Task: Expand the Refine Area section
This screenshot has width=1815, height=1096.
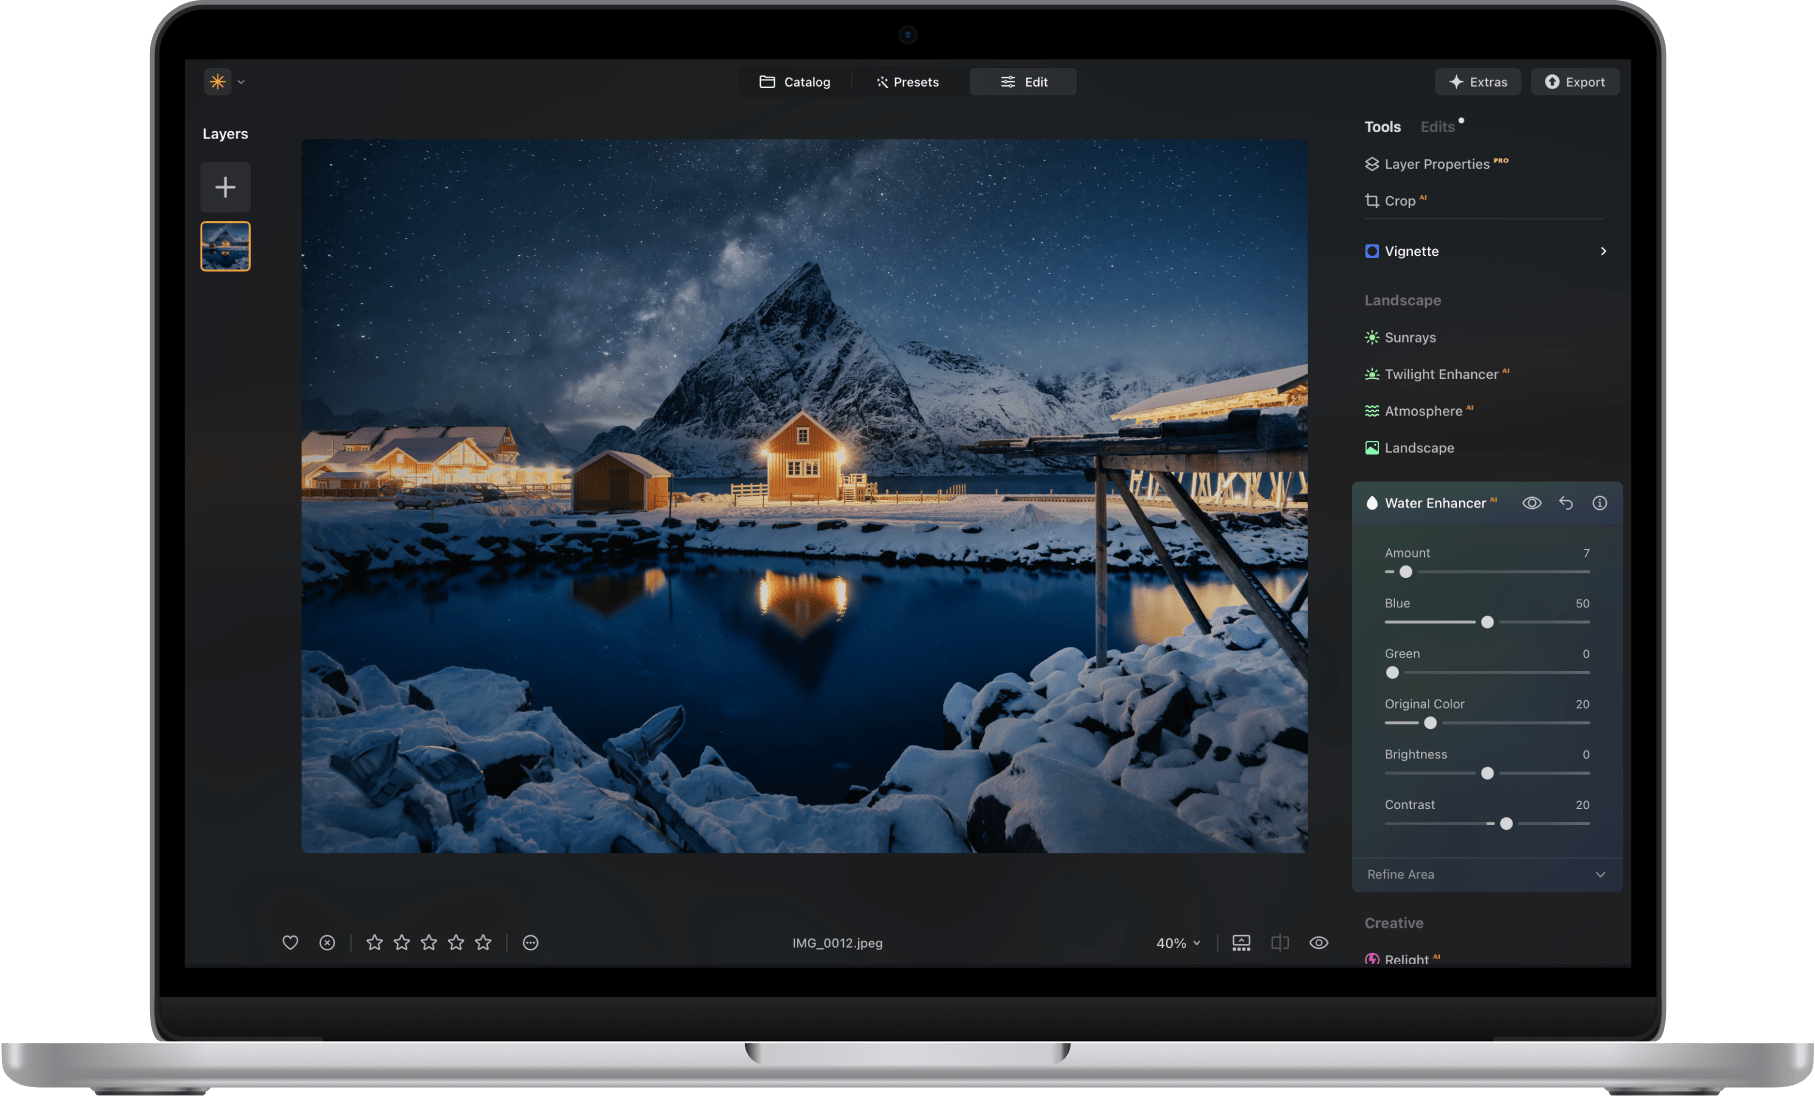Action: [x=1487, y=874]
